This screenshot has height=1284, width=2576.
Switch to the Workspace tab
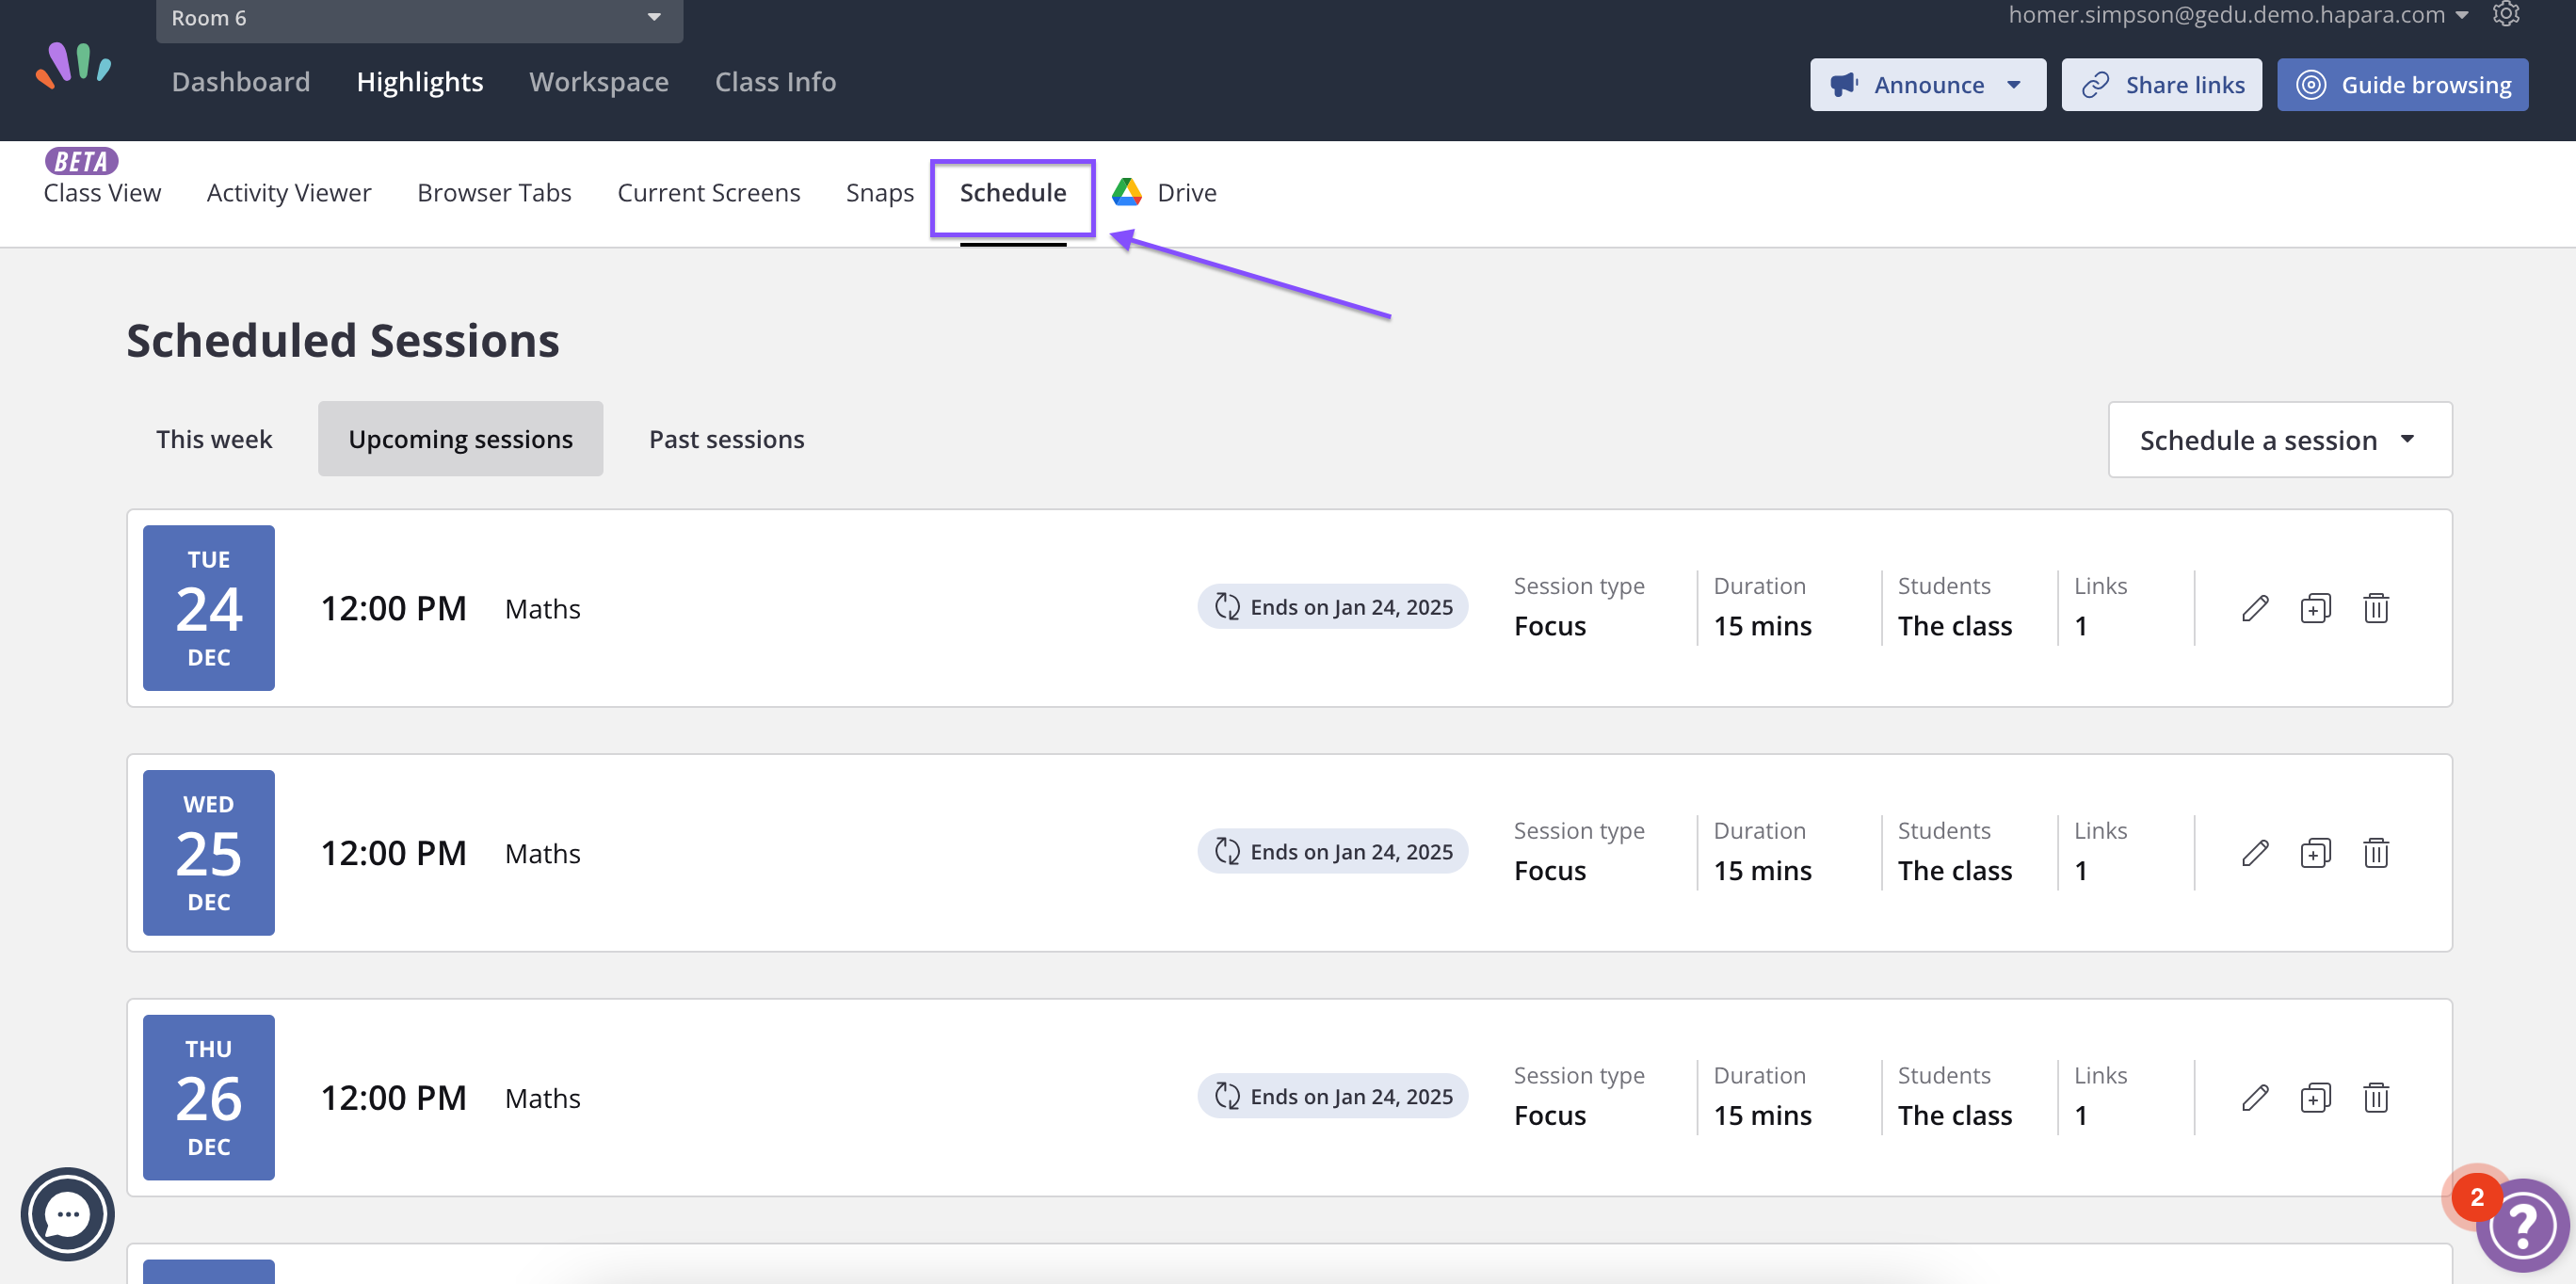pyautogui.click(x=599, y=82)
